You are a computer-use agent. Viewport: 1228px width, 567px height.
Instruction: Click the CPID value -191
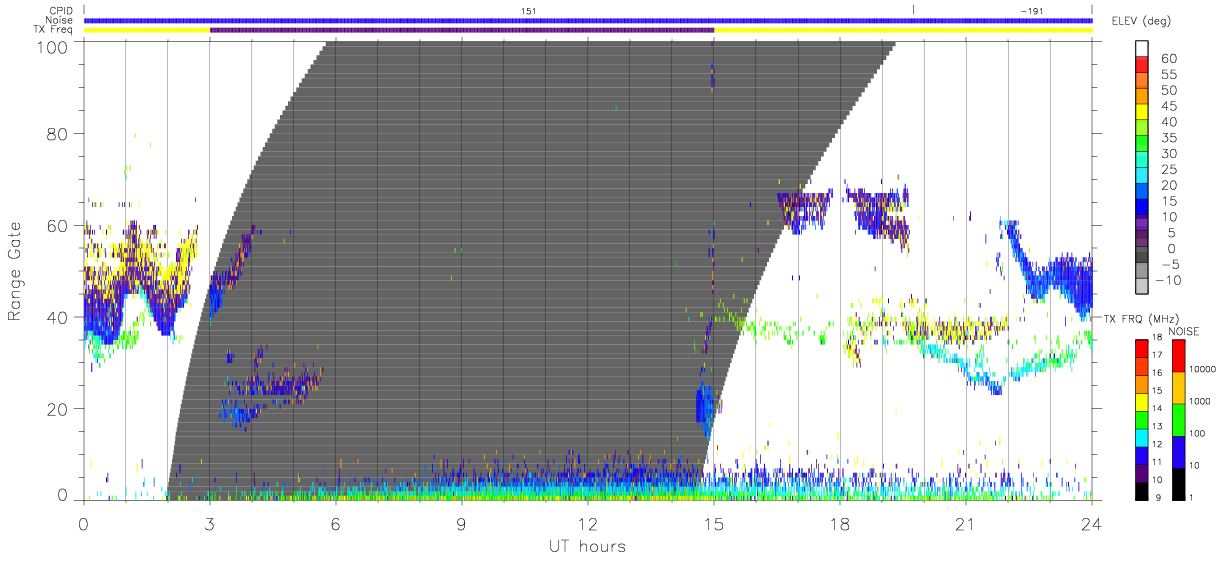point(1030,10)
